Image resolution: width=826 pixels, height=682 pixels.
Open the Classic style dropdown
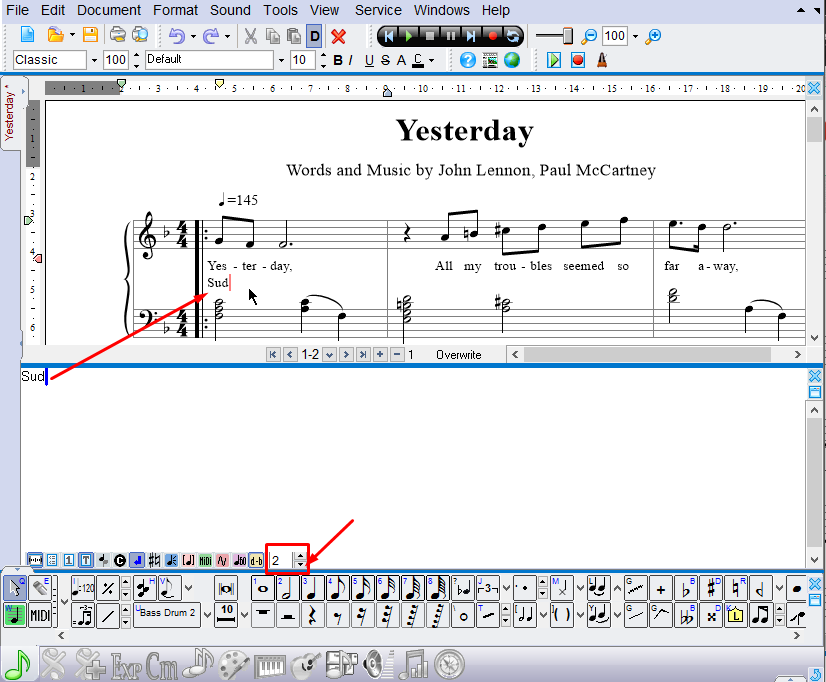[x=94, y=60]
